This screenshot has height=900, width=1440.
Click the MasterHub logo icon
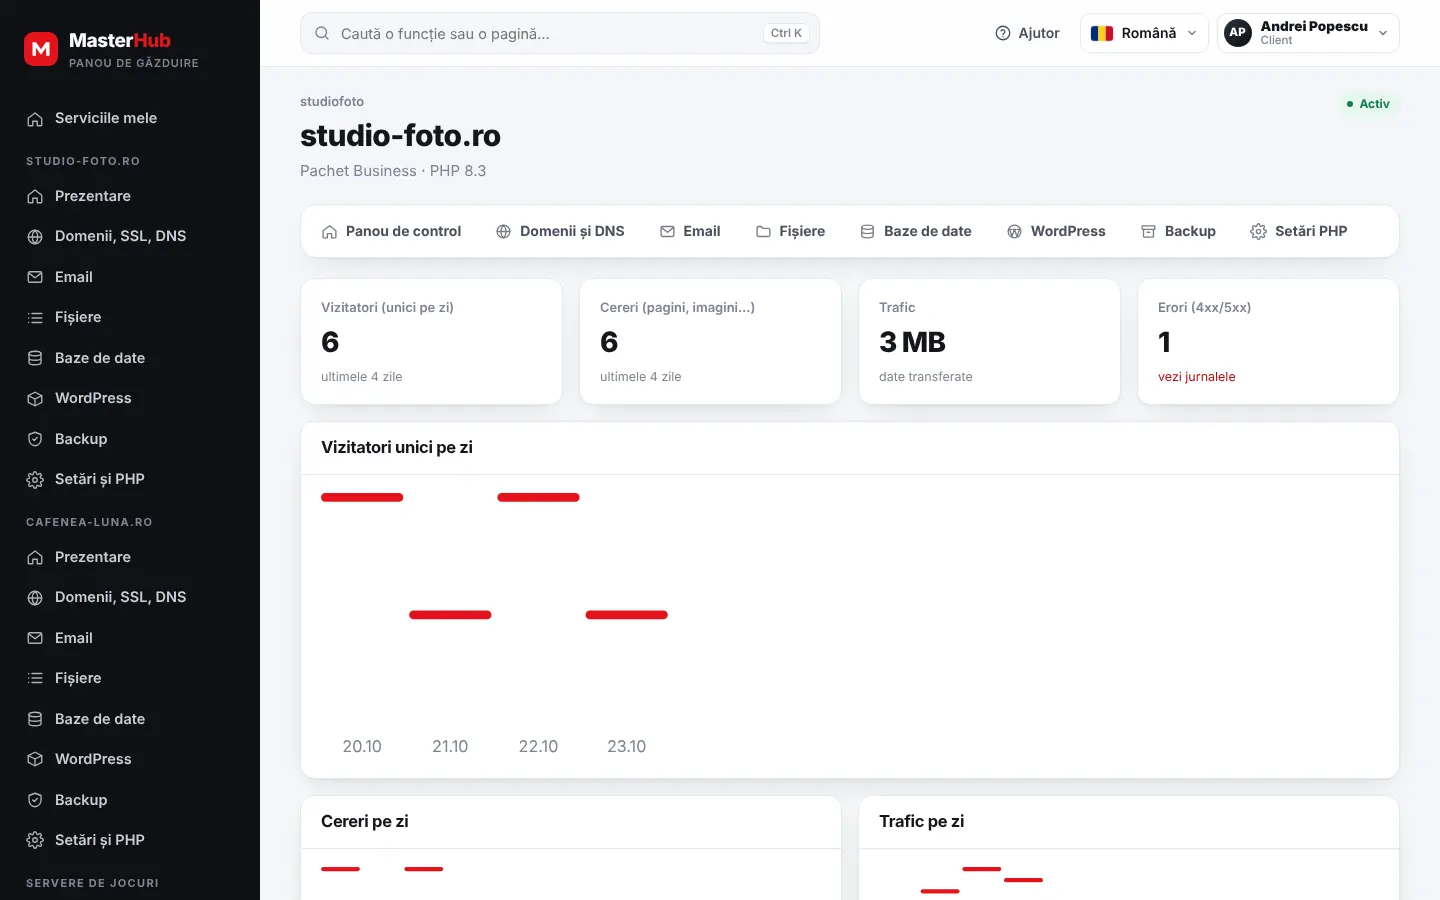41,48
